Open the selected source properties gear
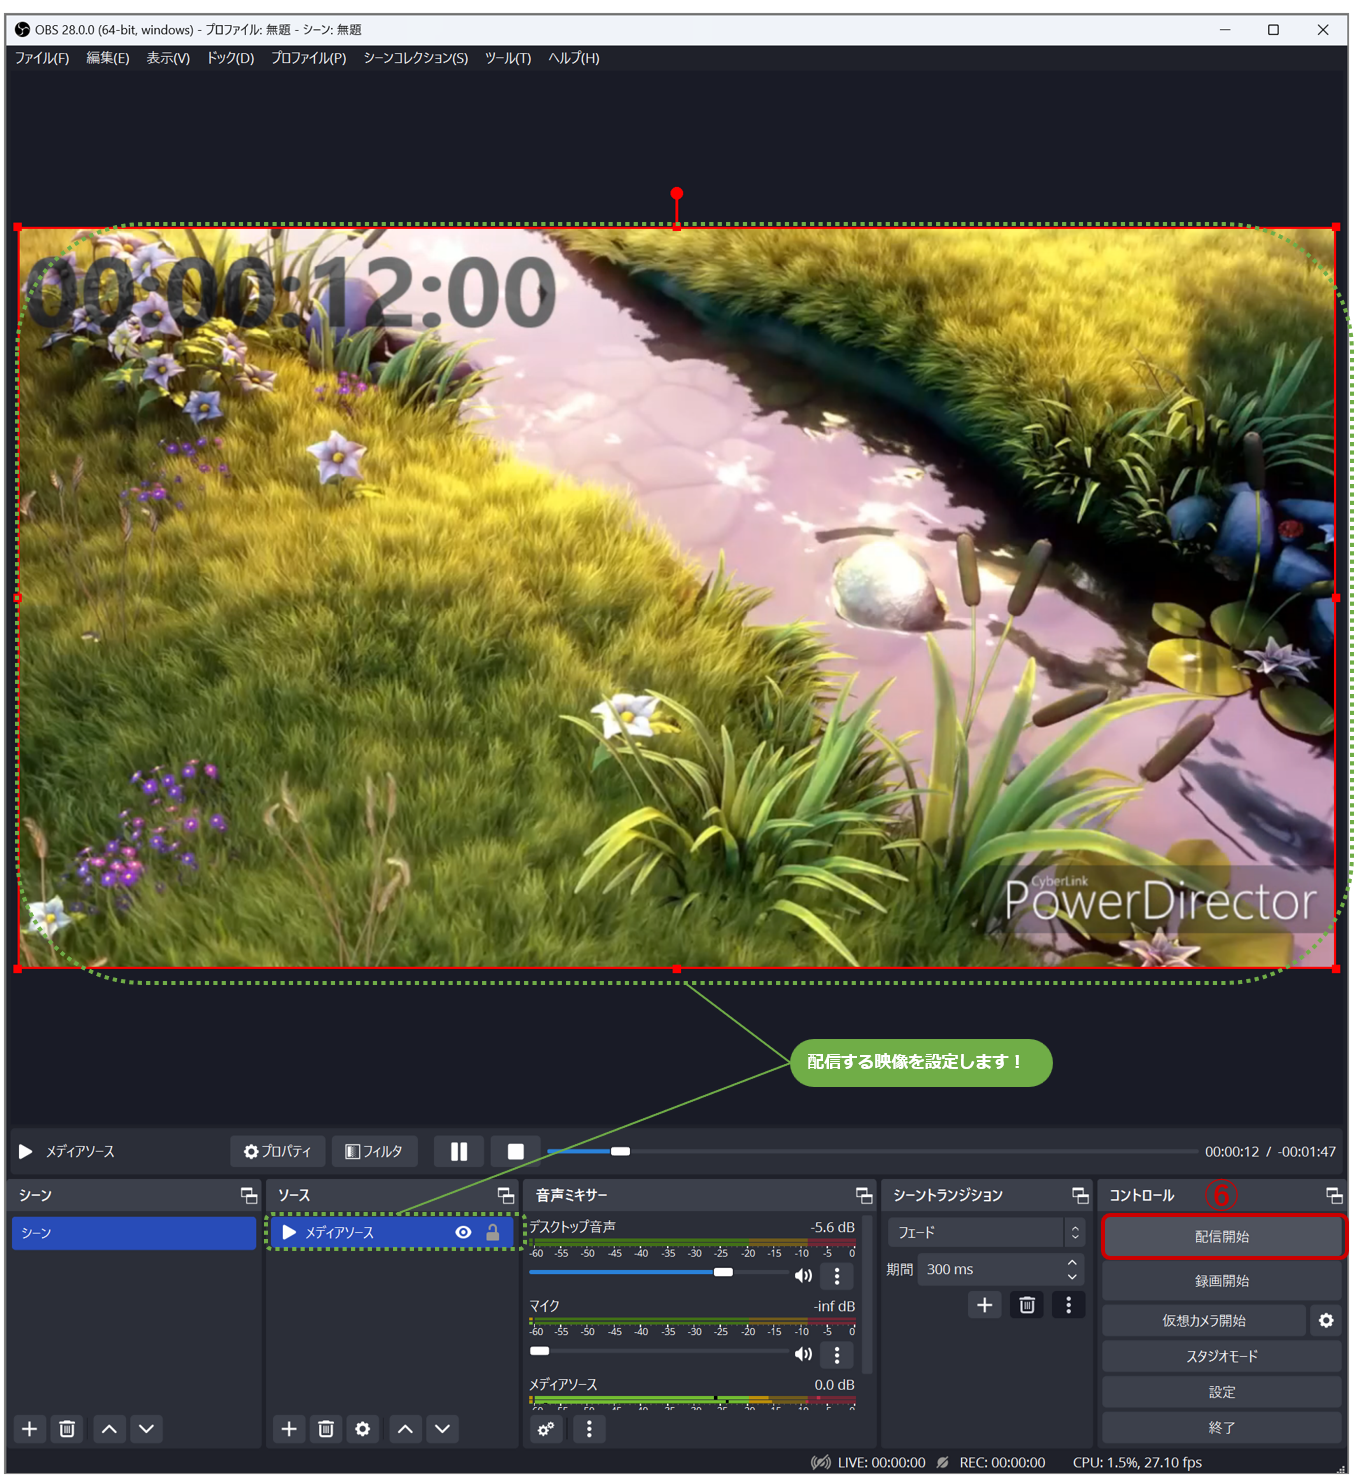 (x=363, y=1428)
